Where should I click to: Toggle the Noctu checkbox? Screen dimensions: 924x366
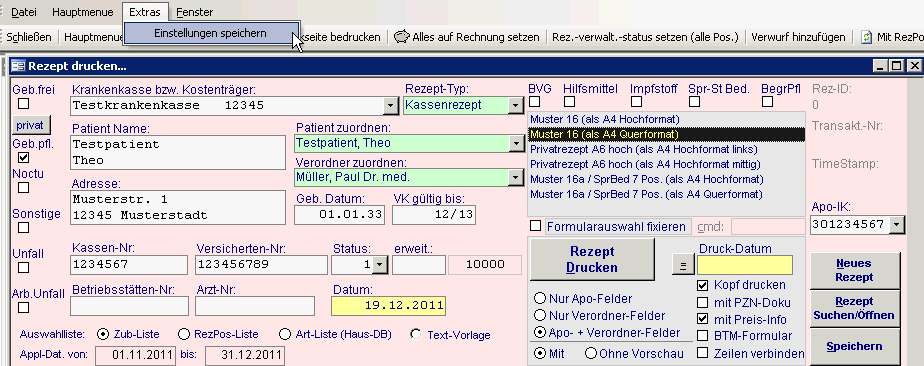pyautogui.click(x=24, y=187)
